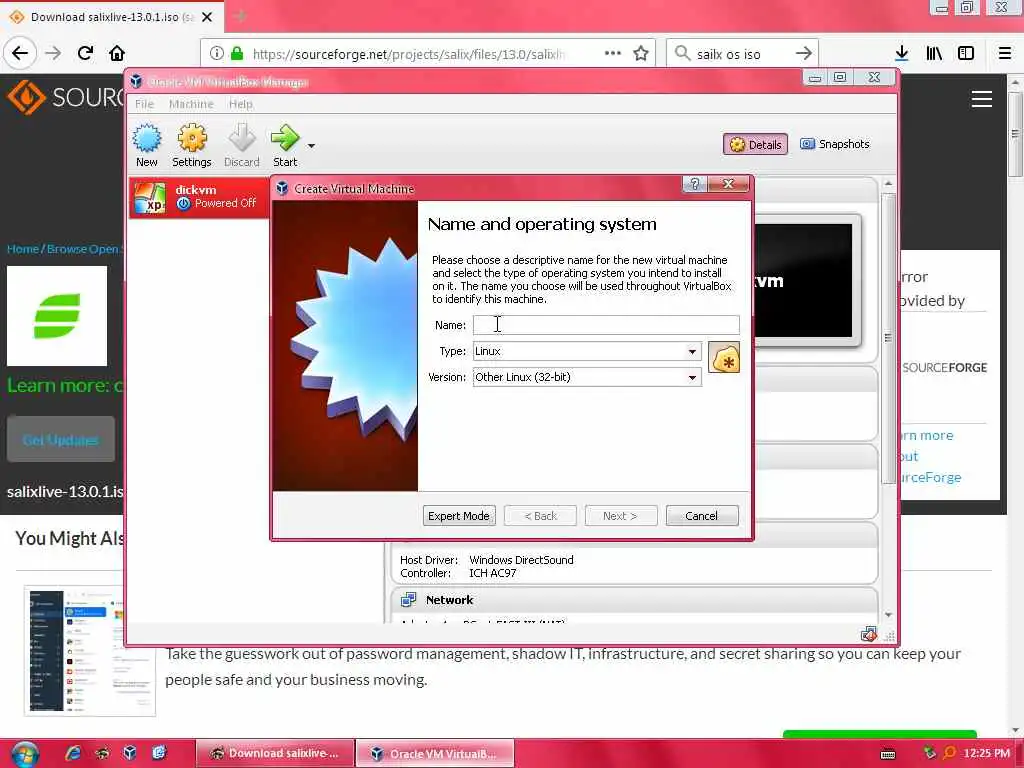Screen dimensions: 1024x768
Task: Click the Get Updates button
Action: [61, 440]
